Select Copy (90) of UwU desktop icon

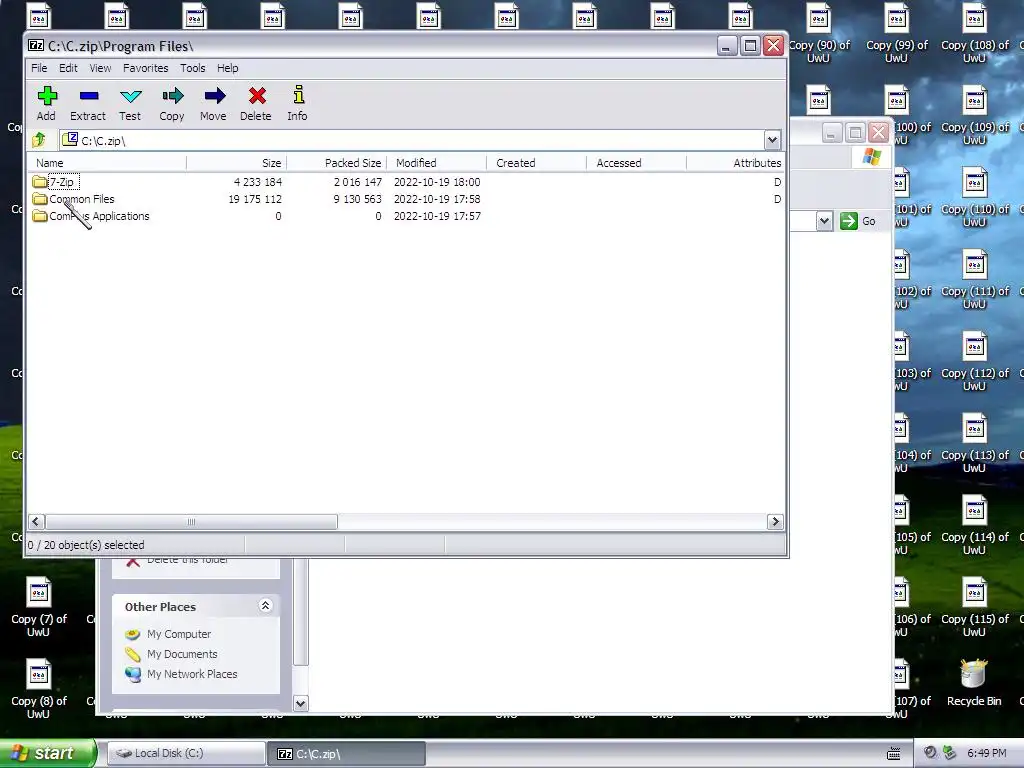coord(818,34)
